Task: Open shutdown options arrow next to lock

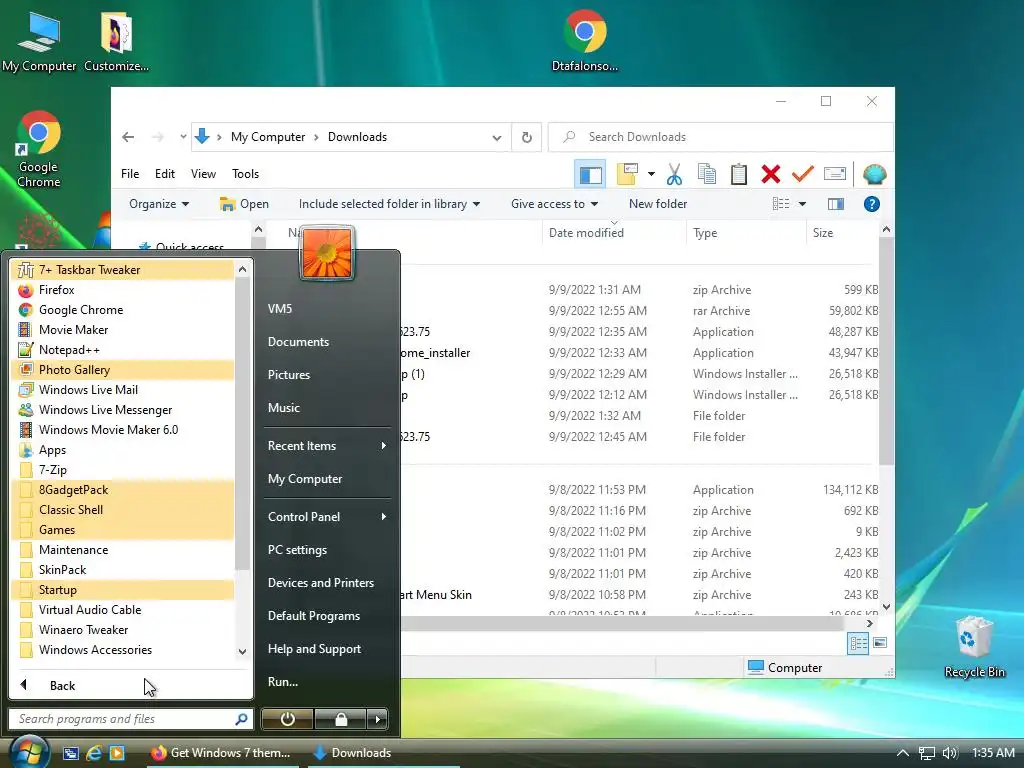Action: coord(377,719)
